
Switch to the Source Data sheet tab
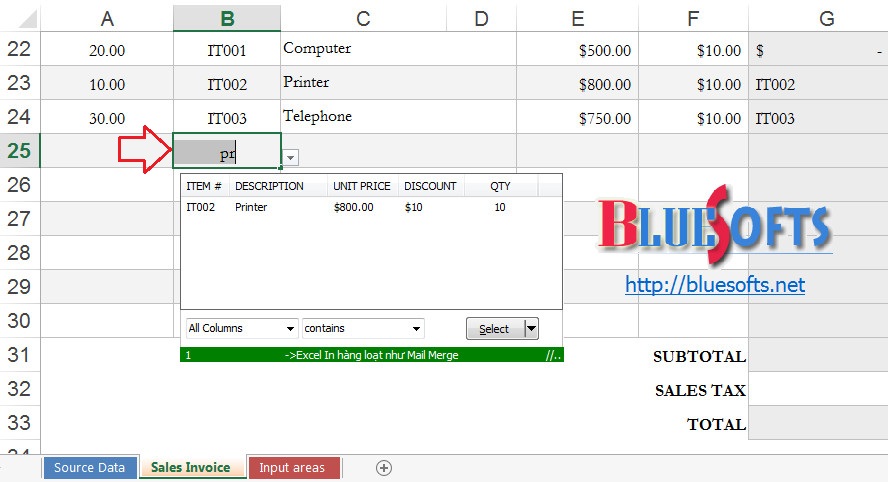pos(89,468)
